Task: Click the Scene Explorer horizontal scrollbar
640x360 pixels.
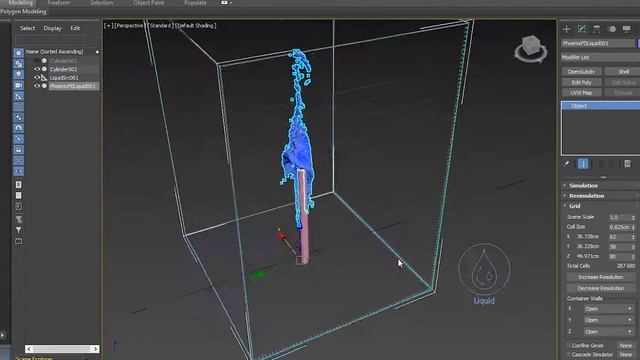Action: pyautogui.click(x=62, y=349)
